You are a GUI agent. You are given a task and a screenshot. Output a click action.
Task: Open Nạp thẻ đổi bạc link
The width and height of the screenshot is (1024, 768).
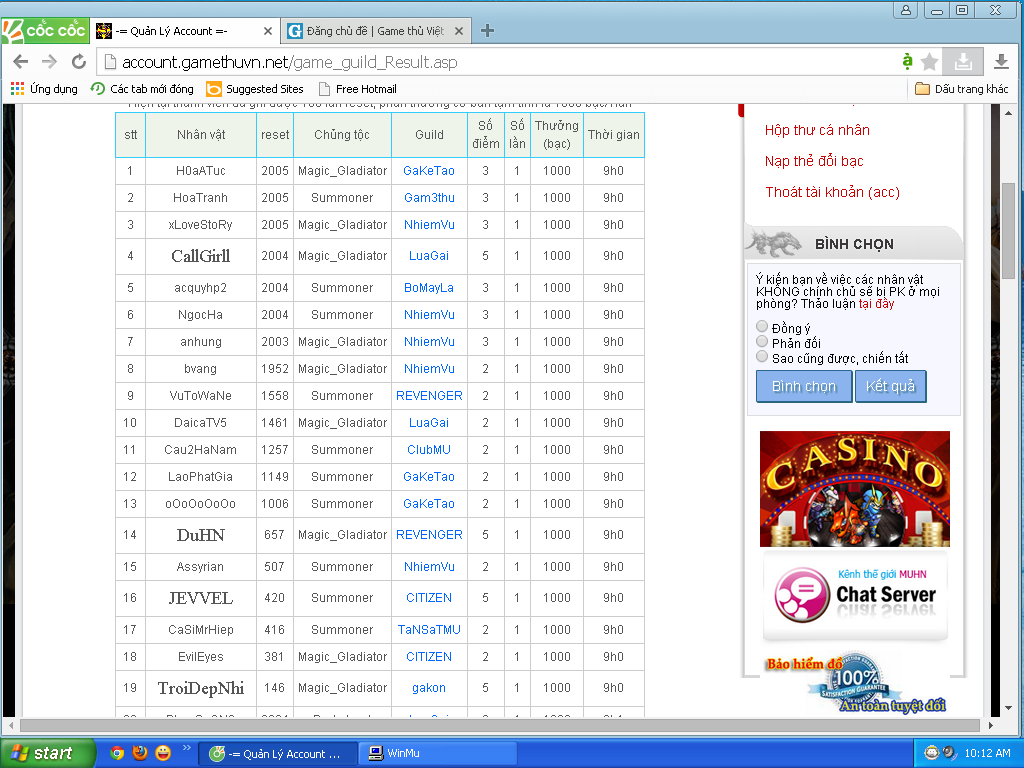(x=814, y=161)
